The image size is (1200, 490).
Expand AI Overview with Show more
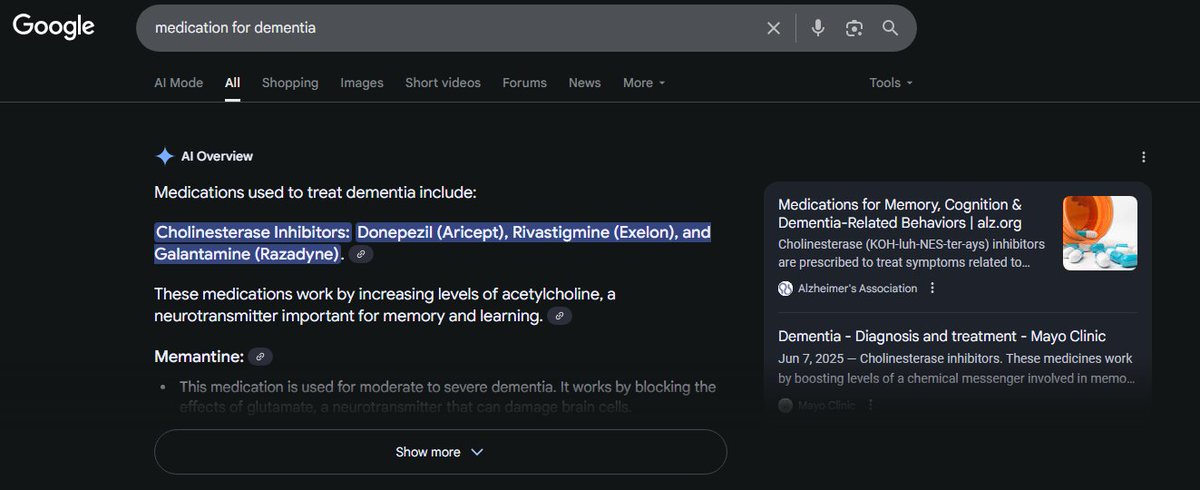tap(440, 452)
